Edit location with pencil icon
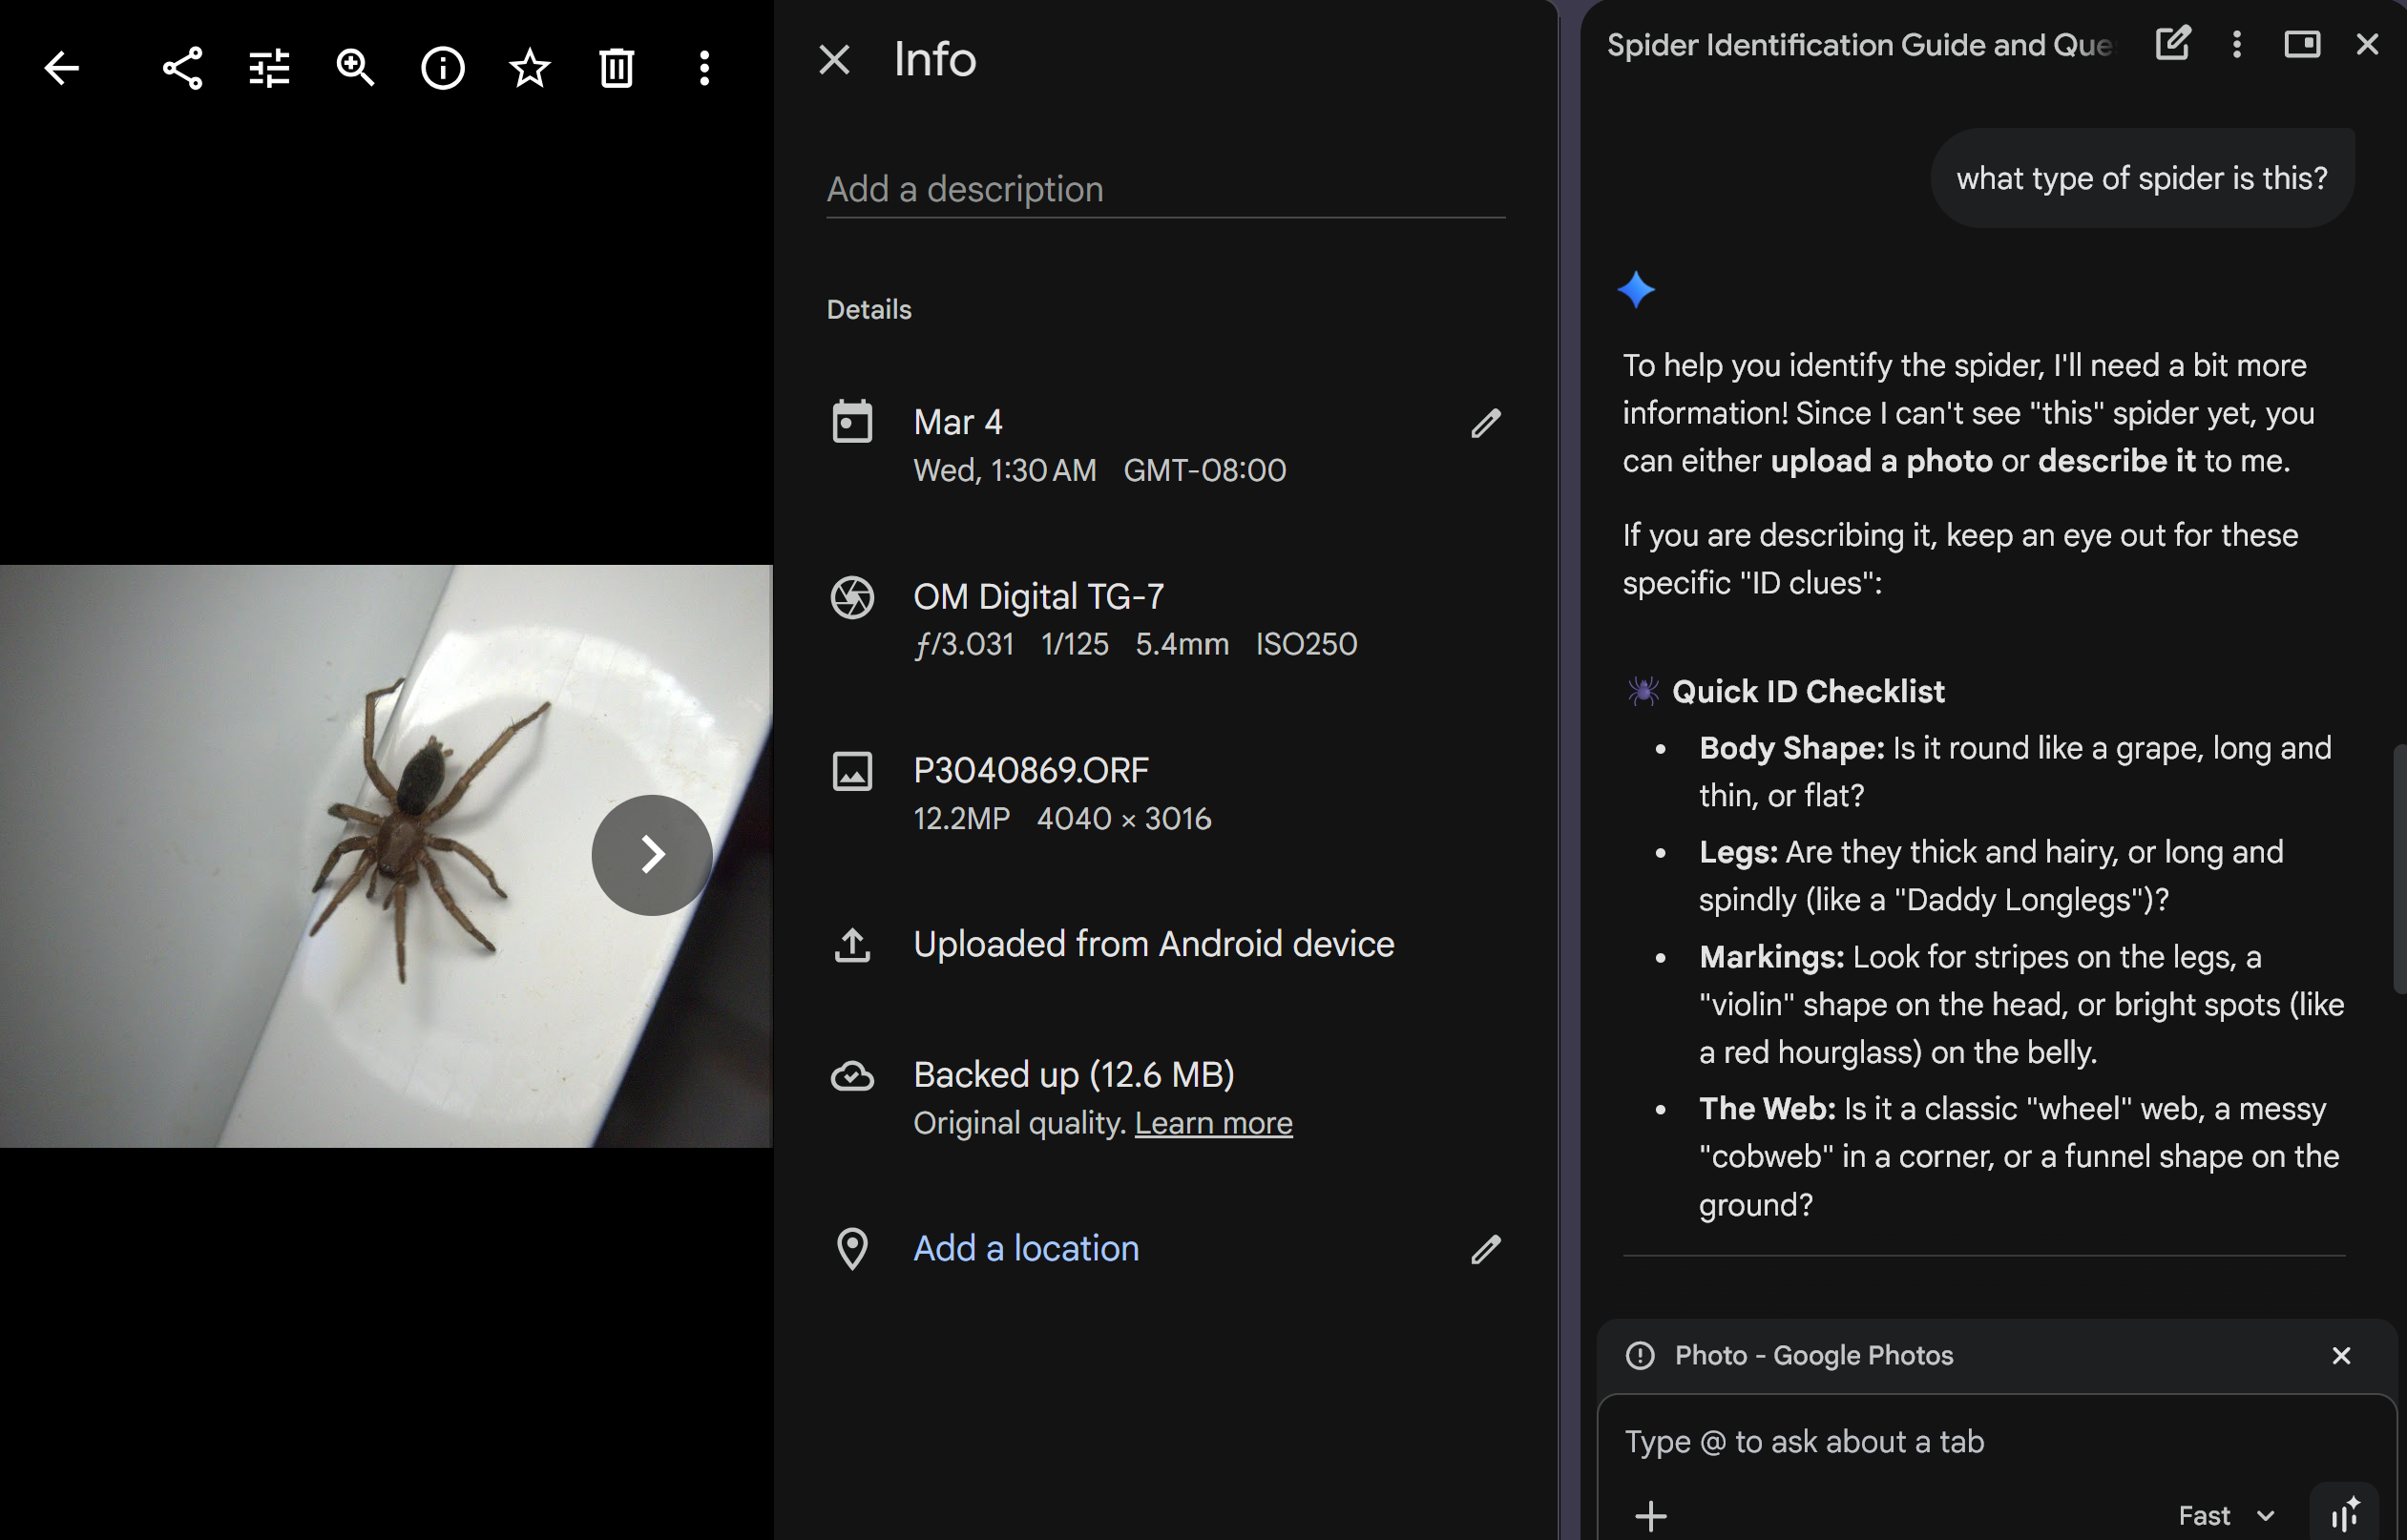 [1485, 1249]
